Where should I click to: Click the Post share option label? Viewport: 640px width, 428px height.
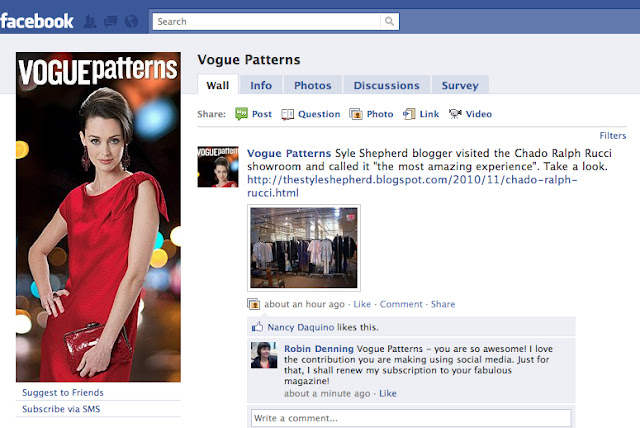tap(262, 114)
